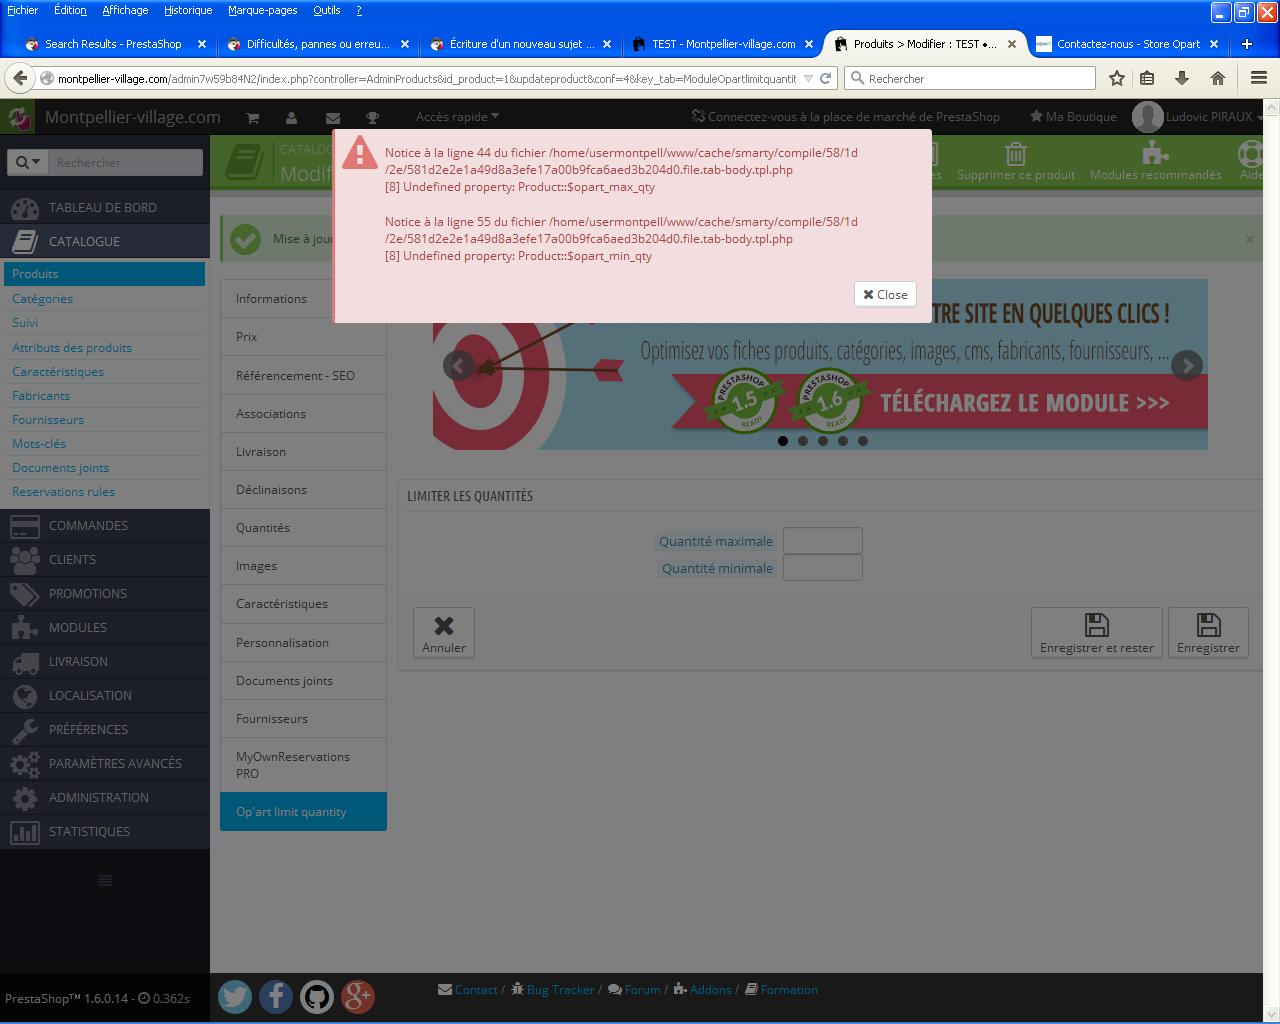Open the admin search type dropdown

[27, 162]
